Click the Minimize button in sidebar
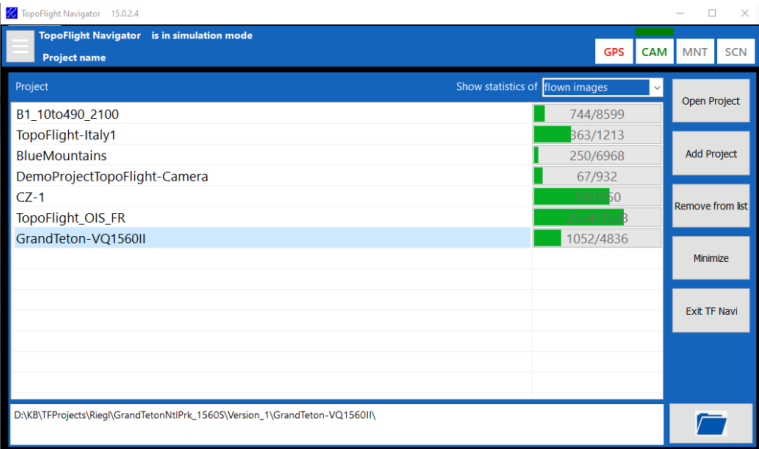The image size is (759, 449). click(711, 258)
